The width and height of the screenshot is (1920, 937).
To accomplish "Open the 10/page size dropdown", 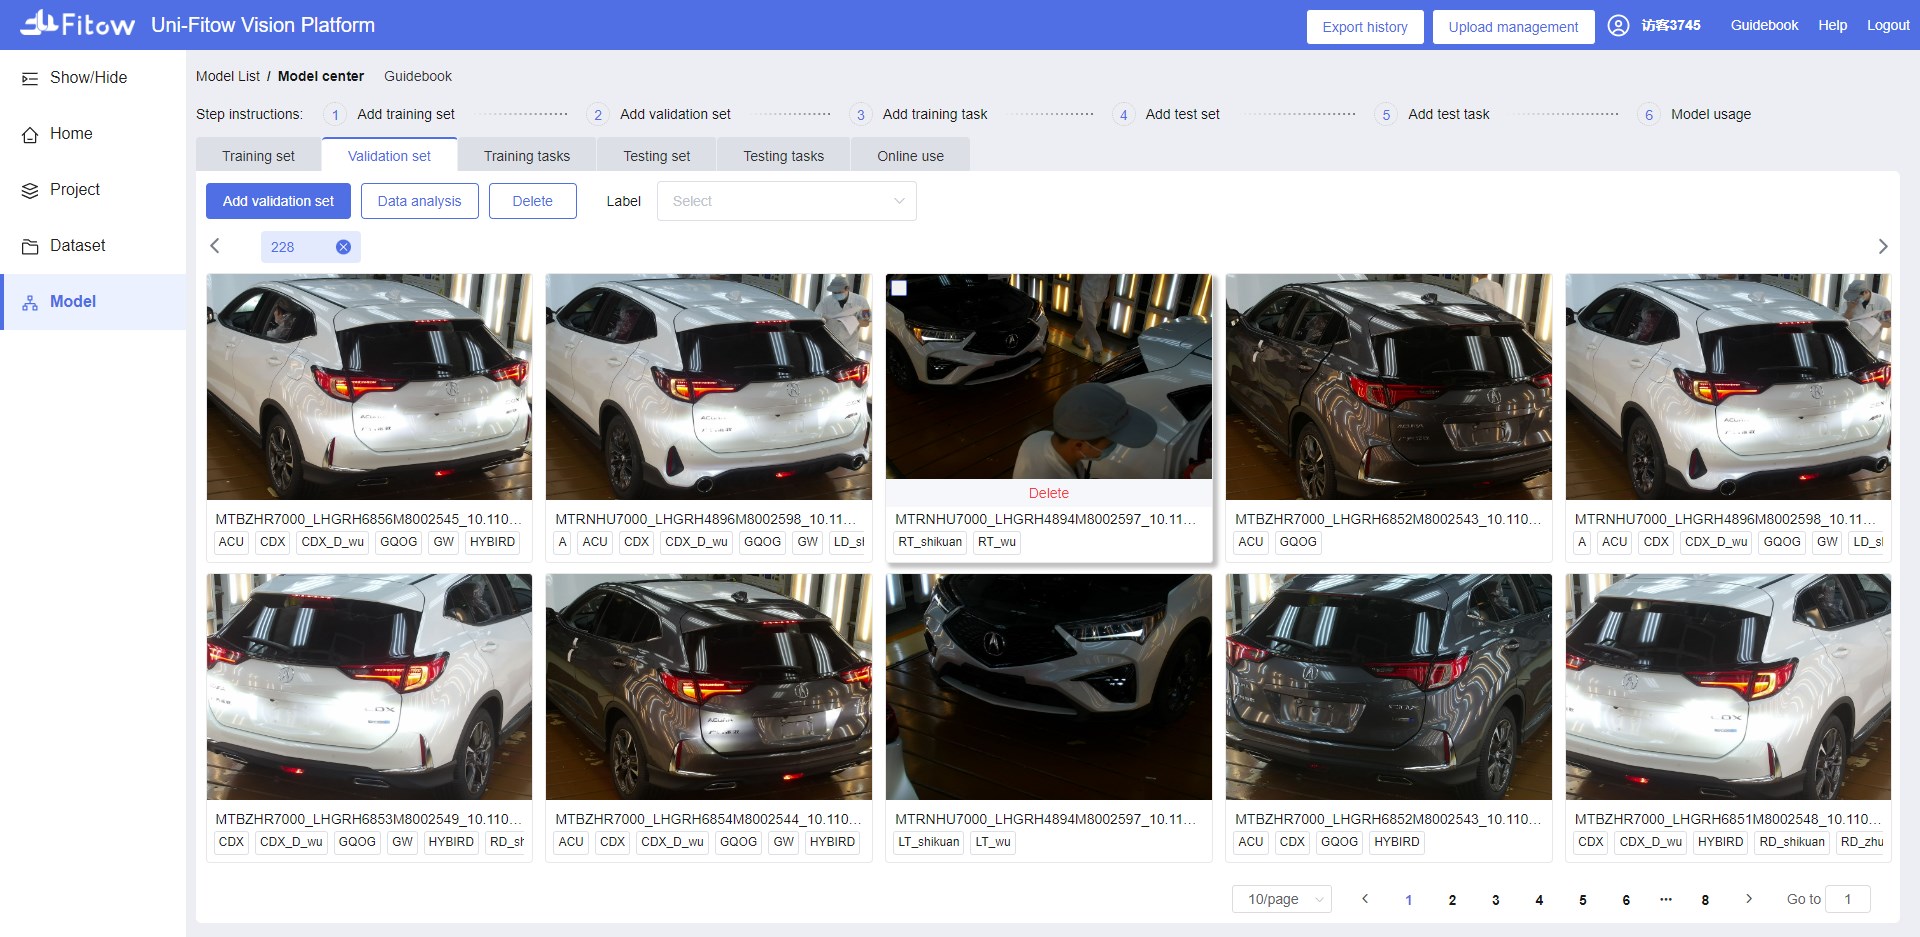I will 1282,899.
